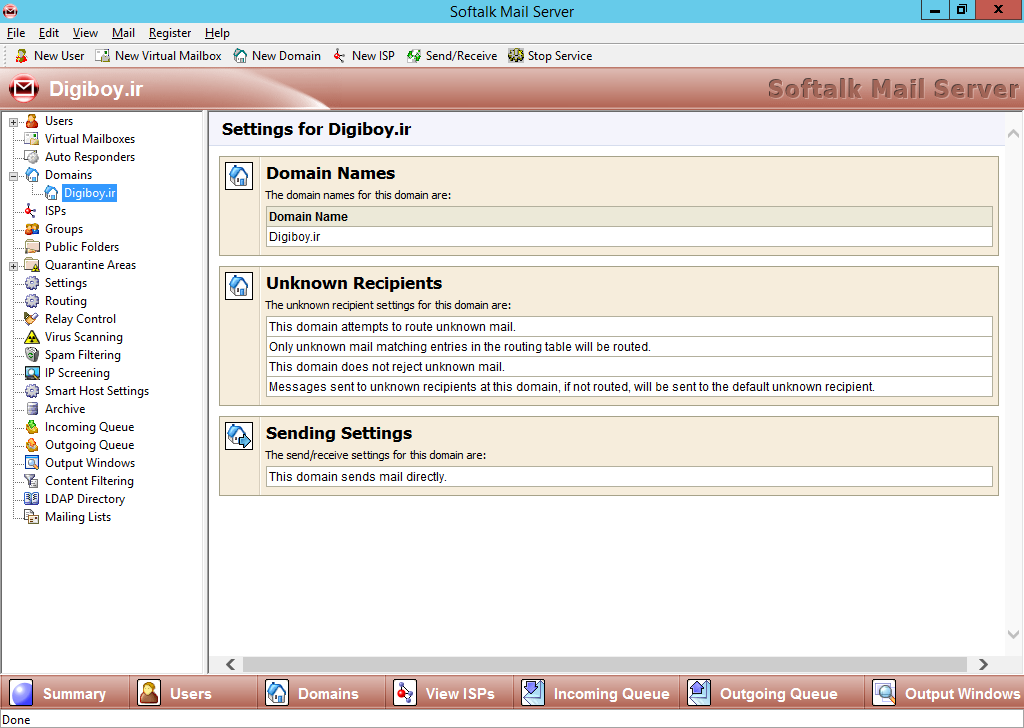Click the Public Folders tree icon
The image size is (1024, 728).
(x=32, y=247)
